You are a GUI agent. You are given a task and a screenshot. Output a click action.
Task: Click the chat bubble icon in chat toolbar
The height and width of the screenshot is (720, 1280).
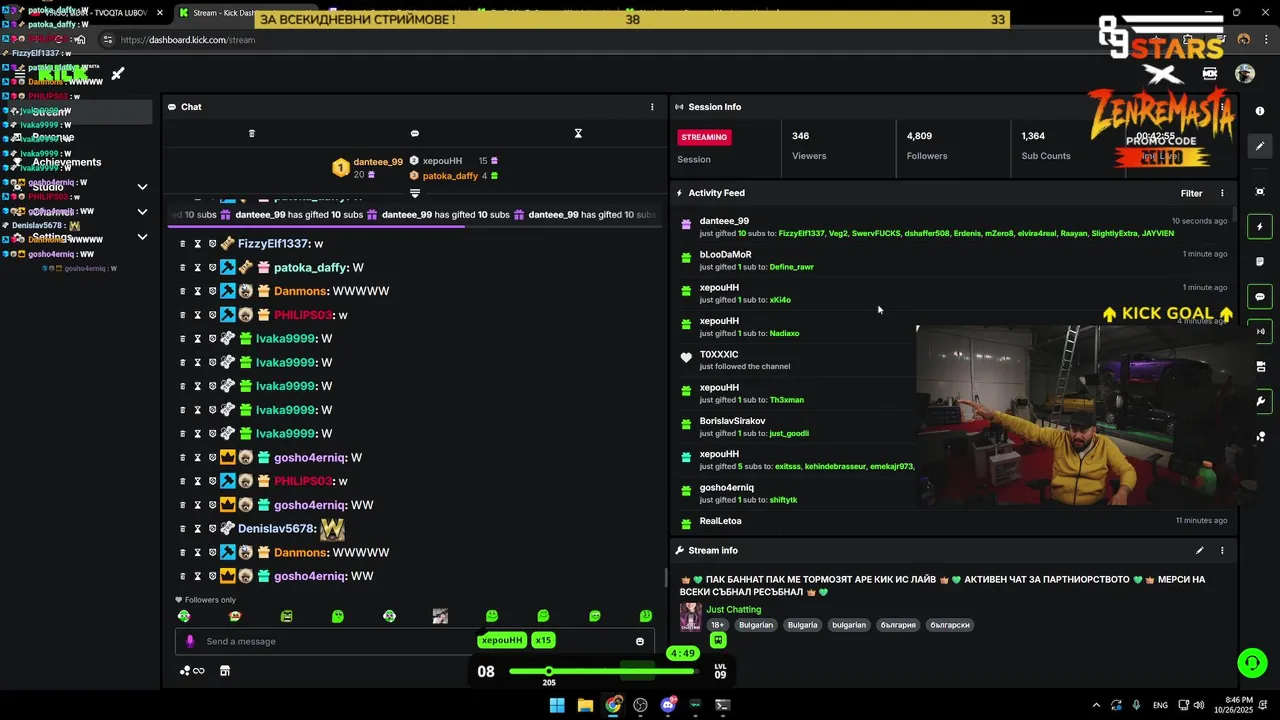415,133
